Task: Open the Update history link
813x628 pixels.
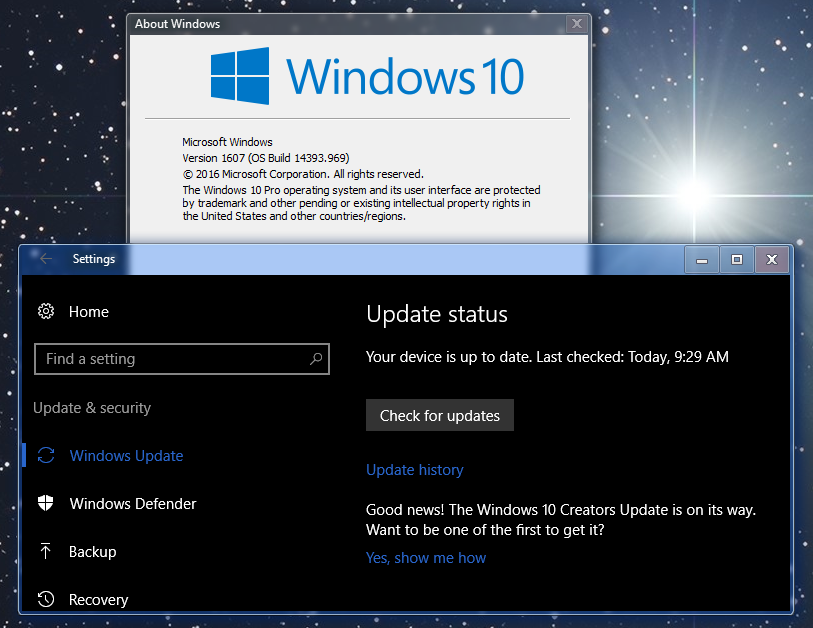Action: coord(414,470)
